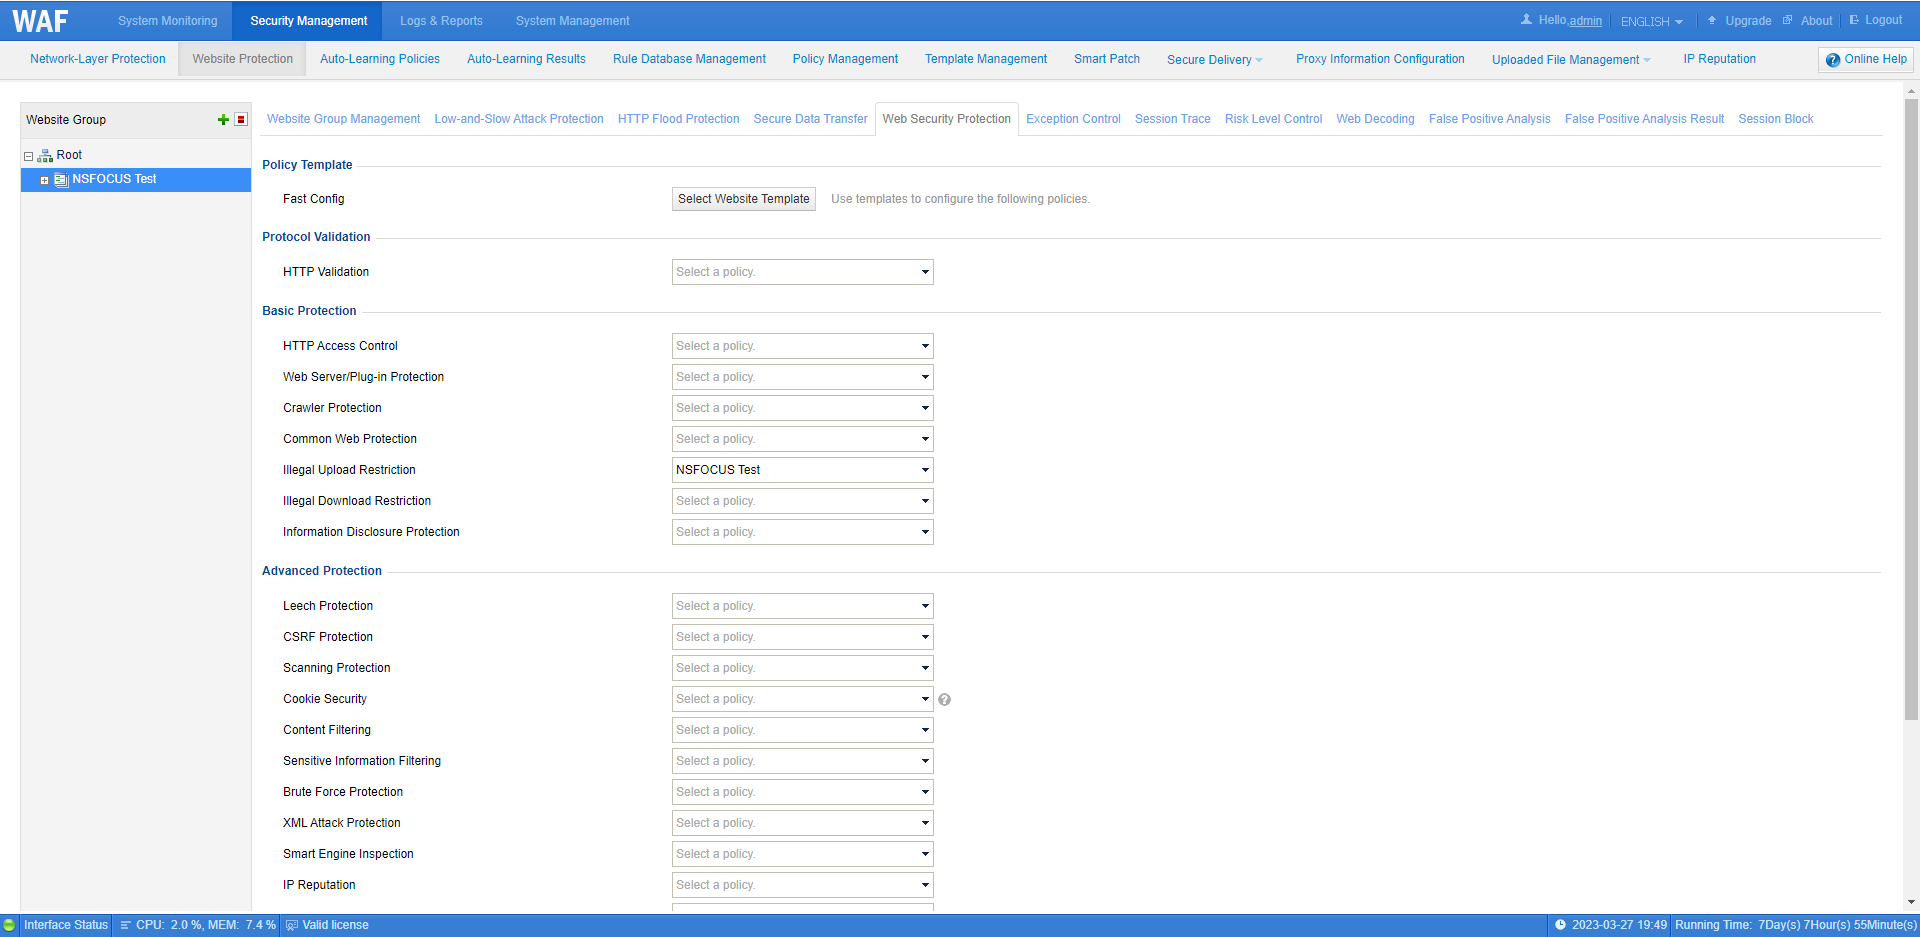Click the green Interface Status indicator icon

[10, 925]
